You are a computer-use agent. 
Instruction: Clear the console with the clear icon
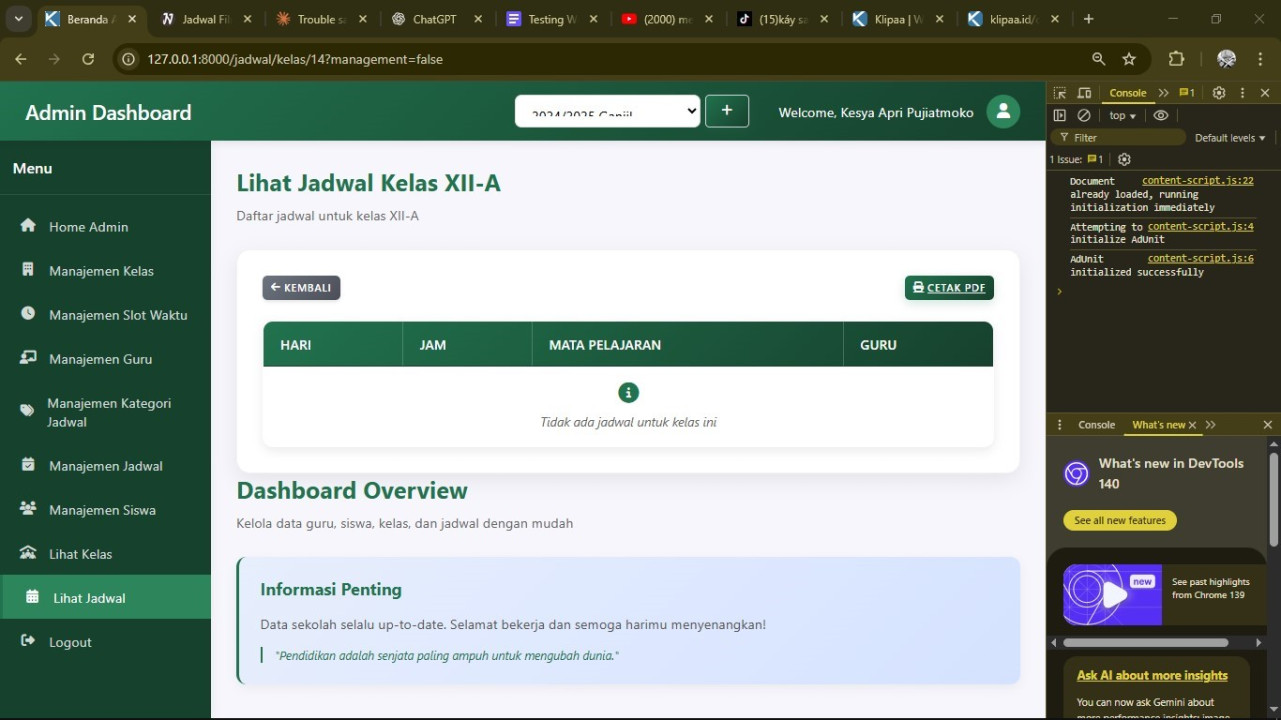point(1083,115)
